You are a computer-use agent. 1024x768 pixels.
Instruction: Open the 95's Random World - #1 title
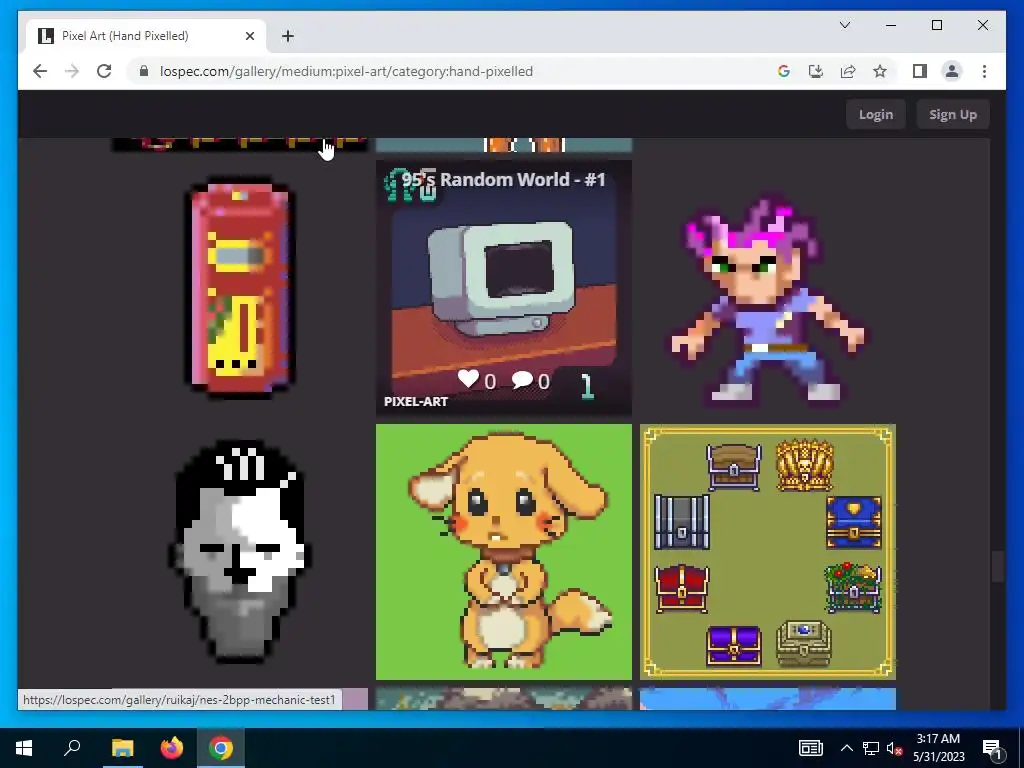pyautogui.click(x=504, y=180)
